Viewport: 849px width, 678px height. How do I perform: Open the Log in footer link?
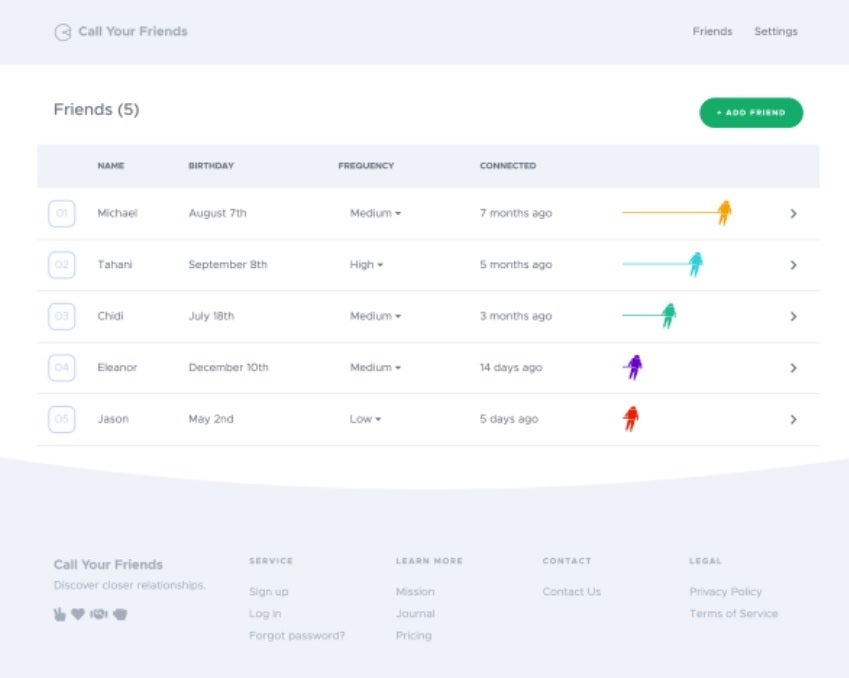pyautogui.click(x=265, y=614)
